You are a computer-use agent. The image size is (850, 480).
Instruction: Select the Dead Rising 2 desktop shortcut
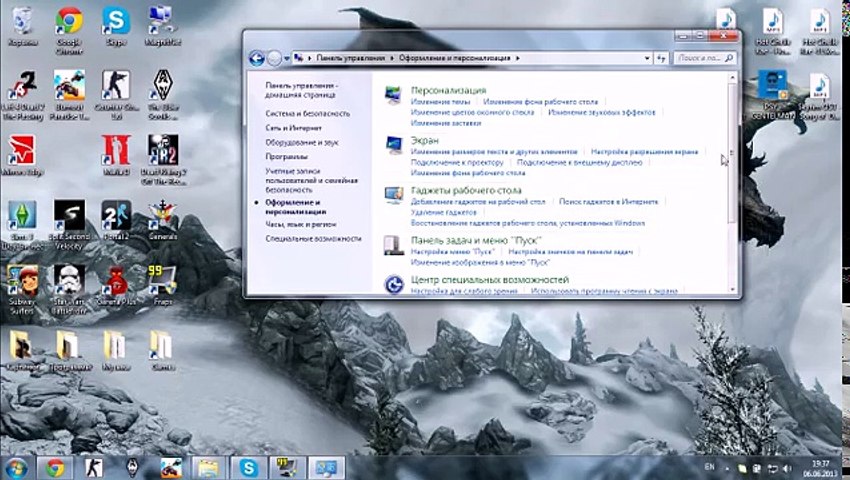163,160
